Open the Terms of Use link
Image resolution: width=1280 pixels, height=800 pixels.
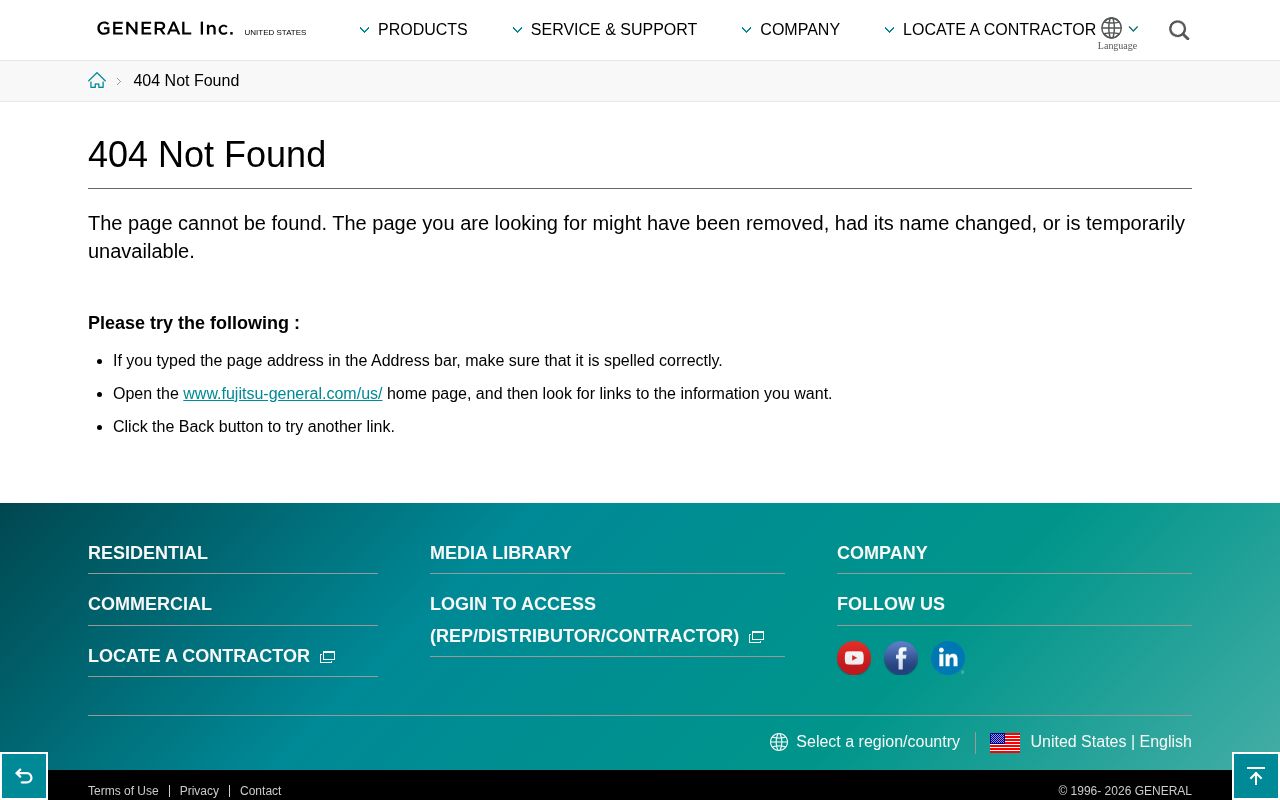(123, 791)
